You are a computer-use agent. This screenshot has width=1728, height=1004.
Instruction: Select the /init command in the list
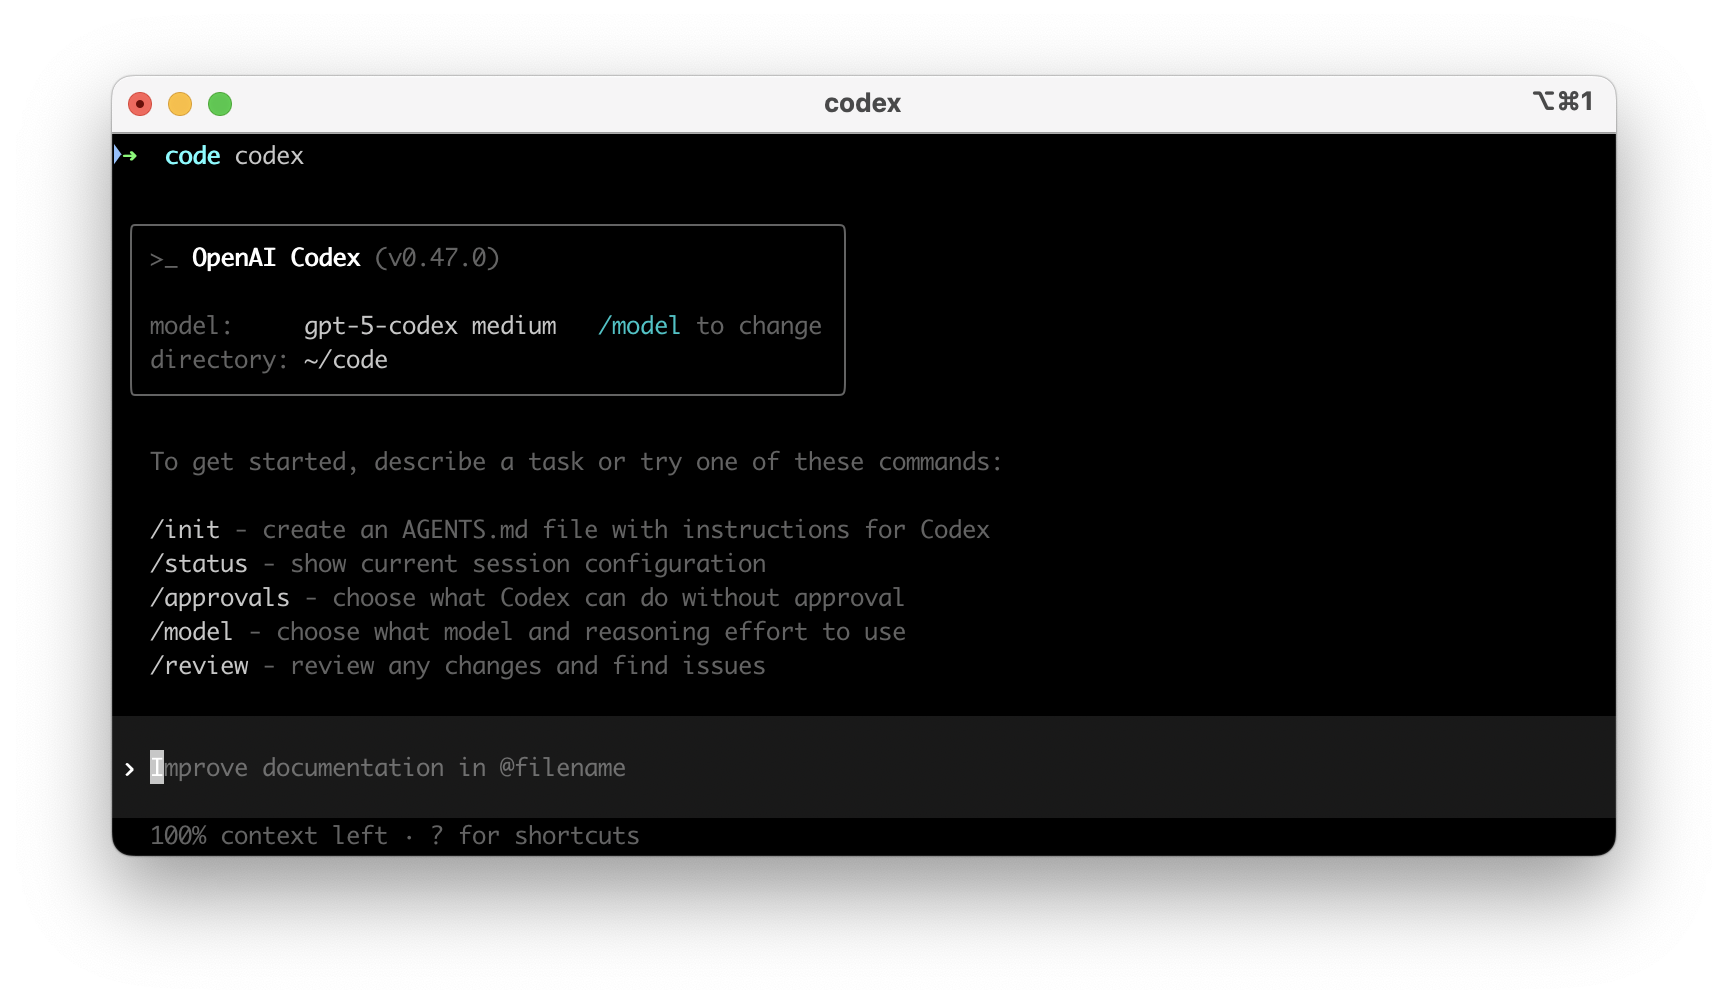point(185,530)
